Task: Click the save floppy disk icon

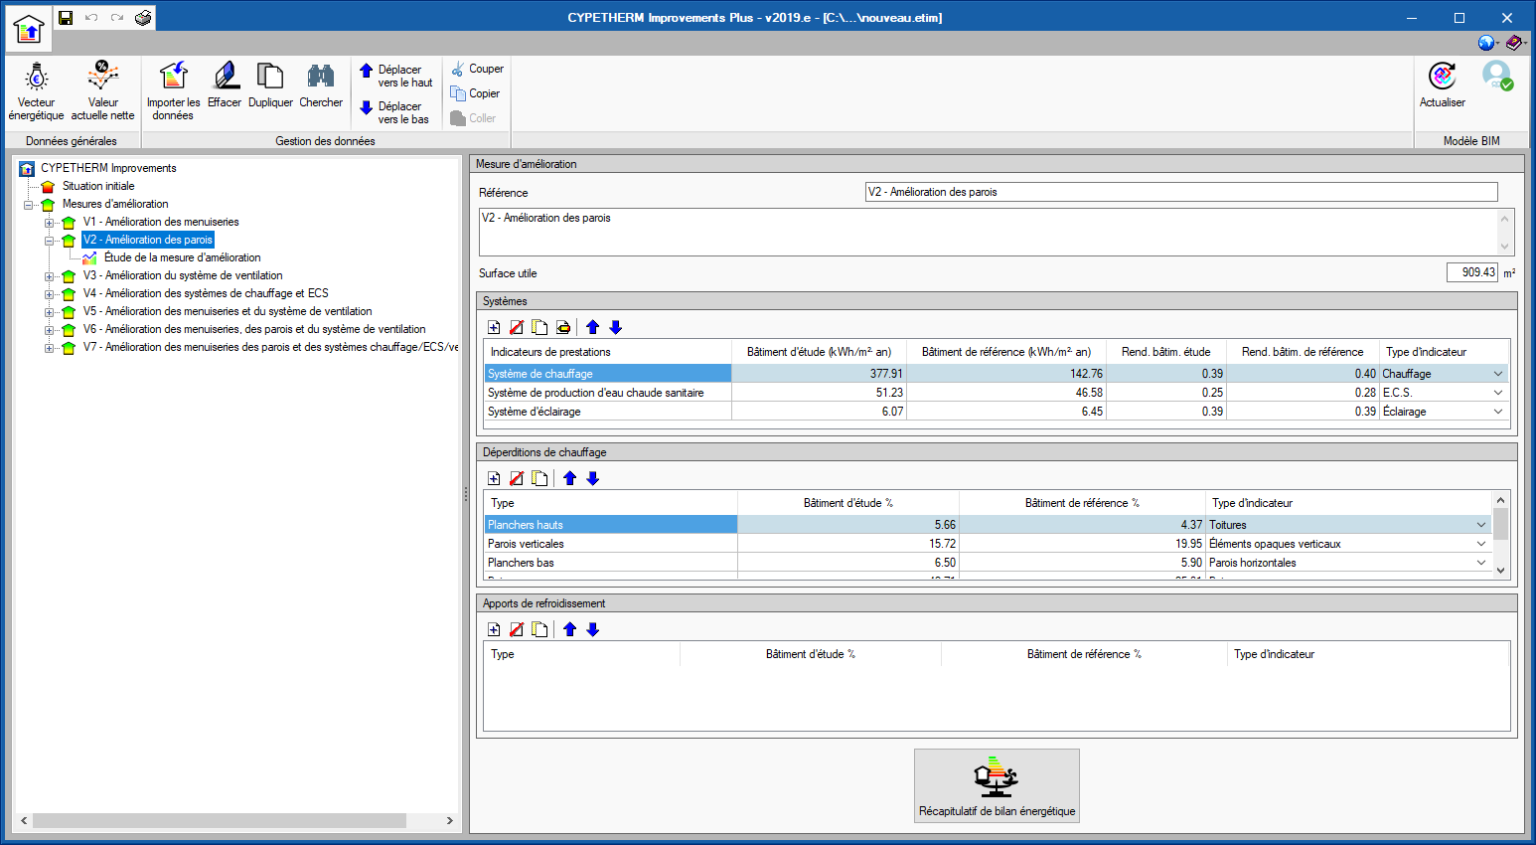Action: pos(65,18)
